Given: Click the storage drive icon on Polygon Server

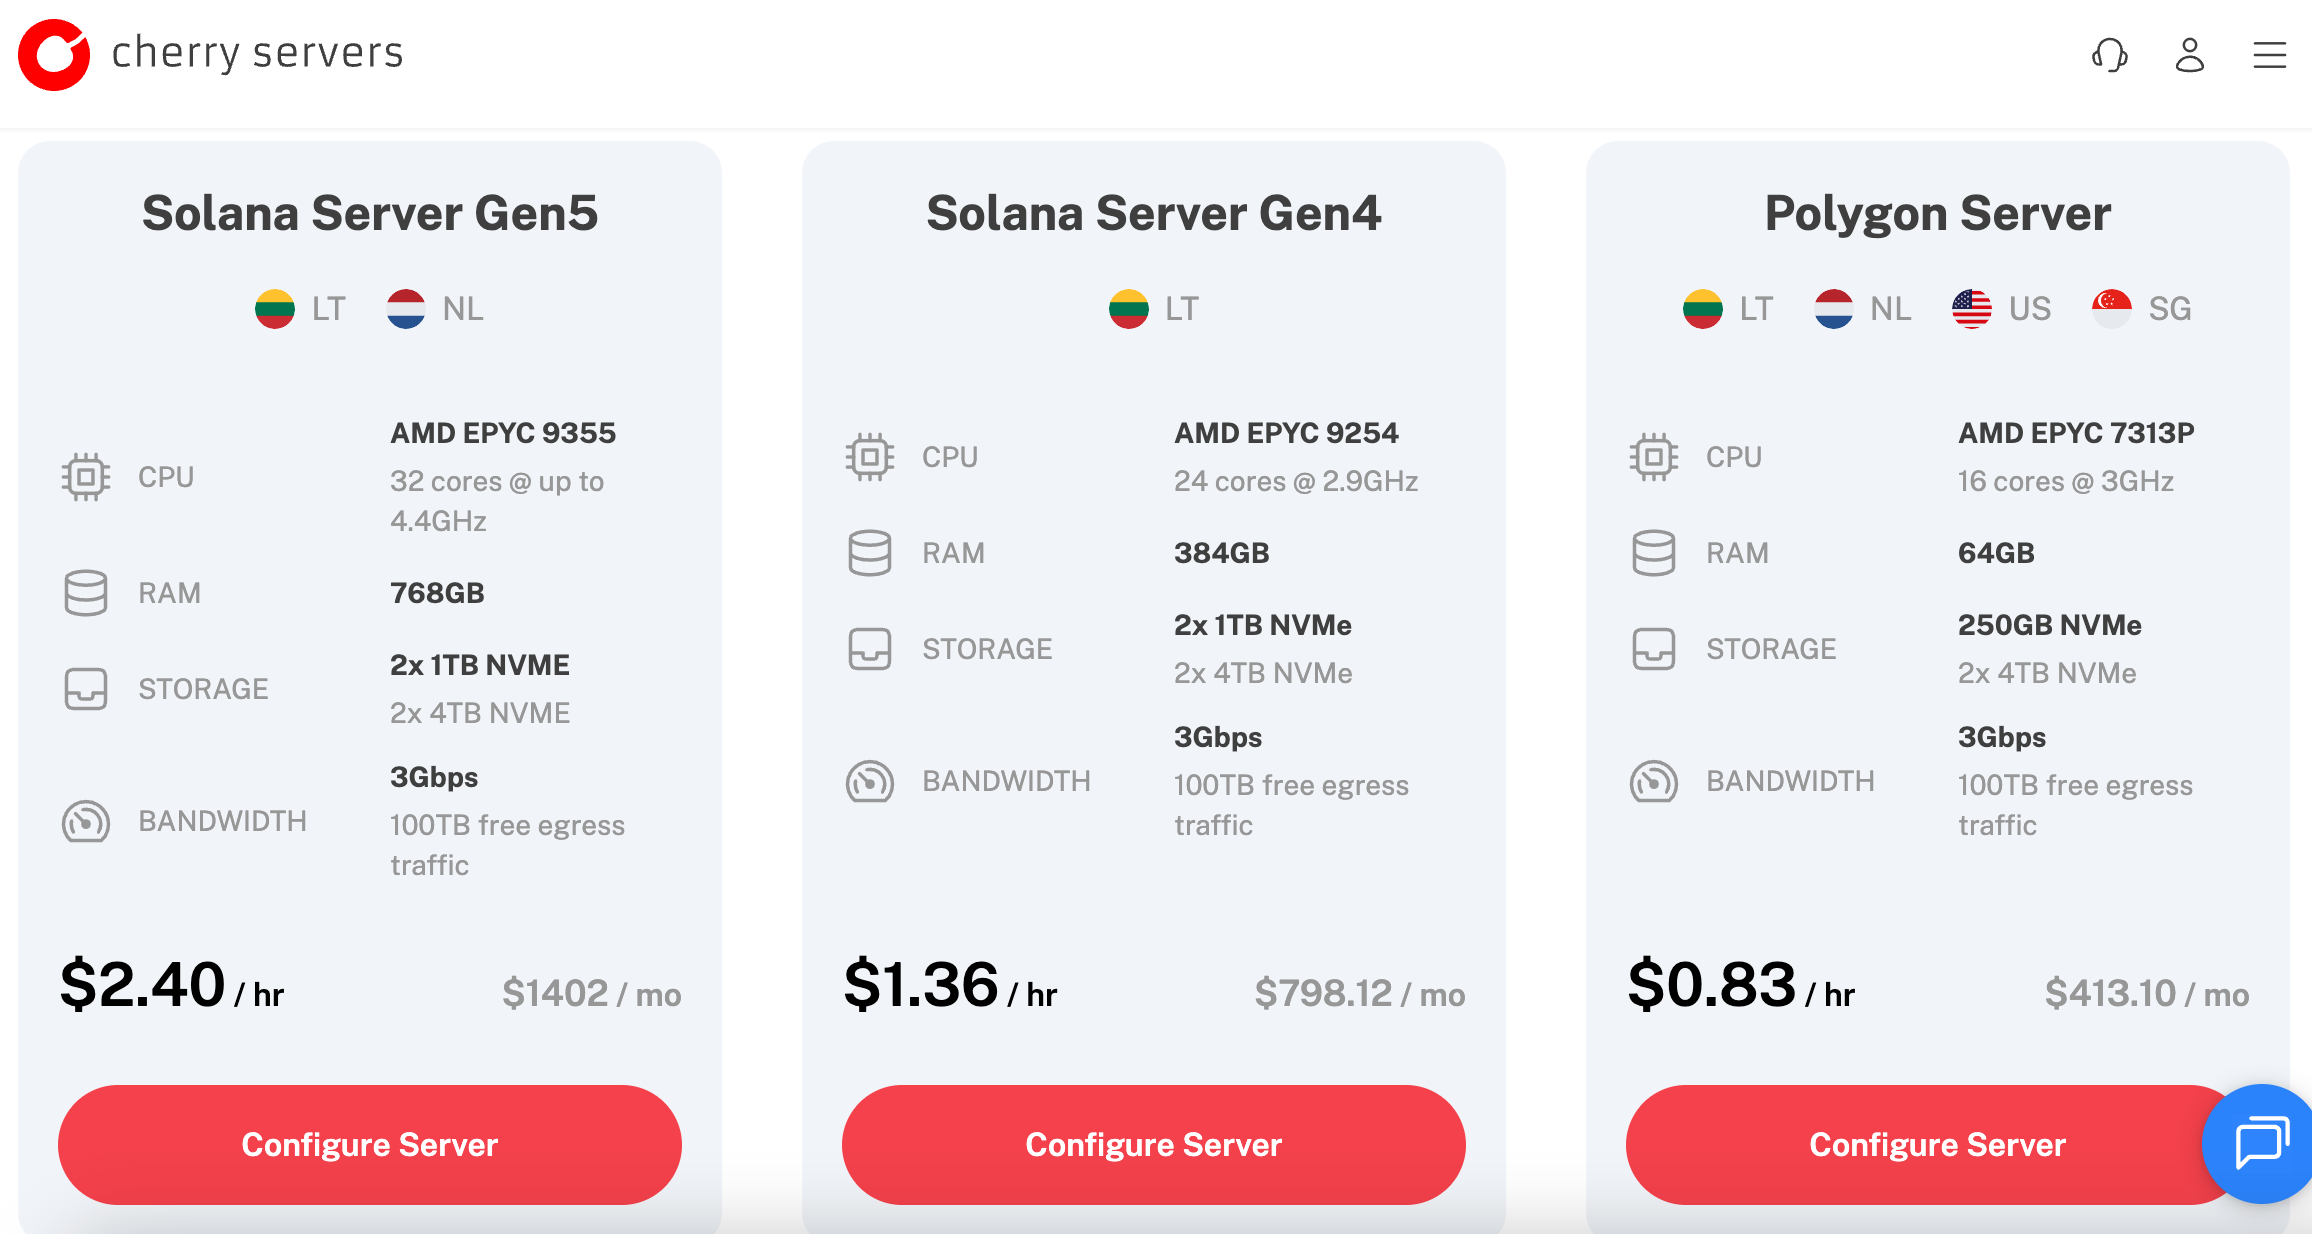Looking at the screenshot, I should 1654,649.
